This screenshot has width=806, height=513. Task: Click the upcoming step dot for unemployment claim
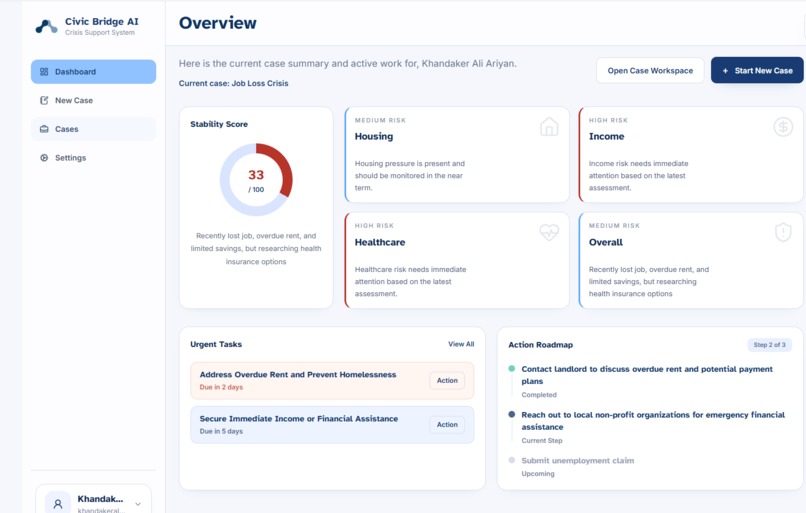pos(511,460)
